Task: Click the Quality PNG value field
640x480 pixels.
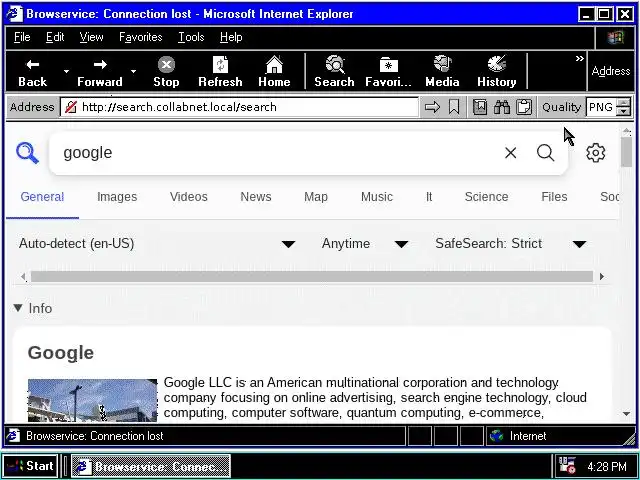Action: pos(601,107)
